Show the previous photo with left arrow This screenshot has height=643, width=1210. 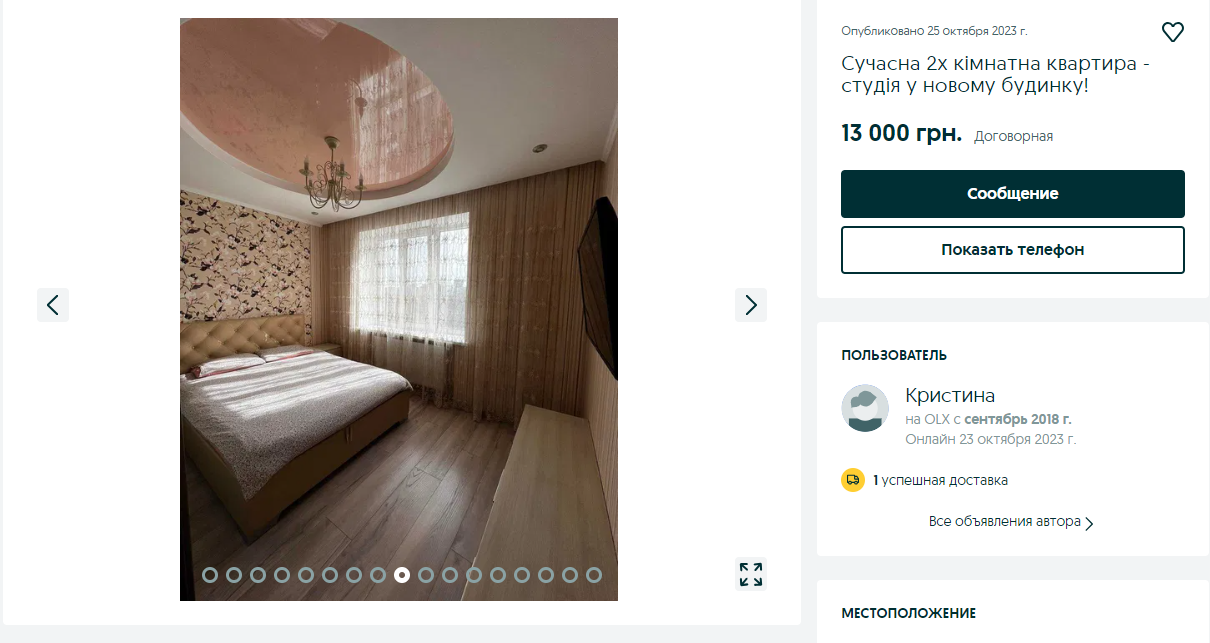(x=53, y=305)
